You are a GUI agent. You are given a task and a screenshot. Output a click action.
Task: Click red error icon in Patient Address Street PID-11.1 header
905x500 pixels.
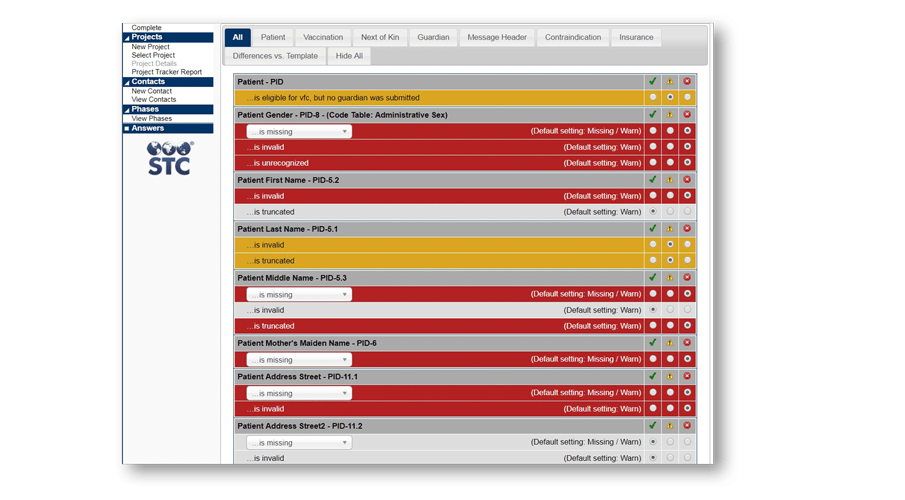point(687,376)
